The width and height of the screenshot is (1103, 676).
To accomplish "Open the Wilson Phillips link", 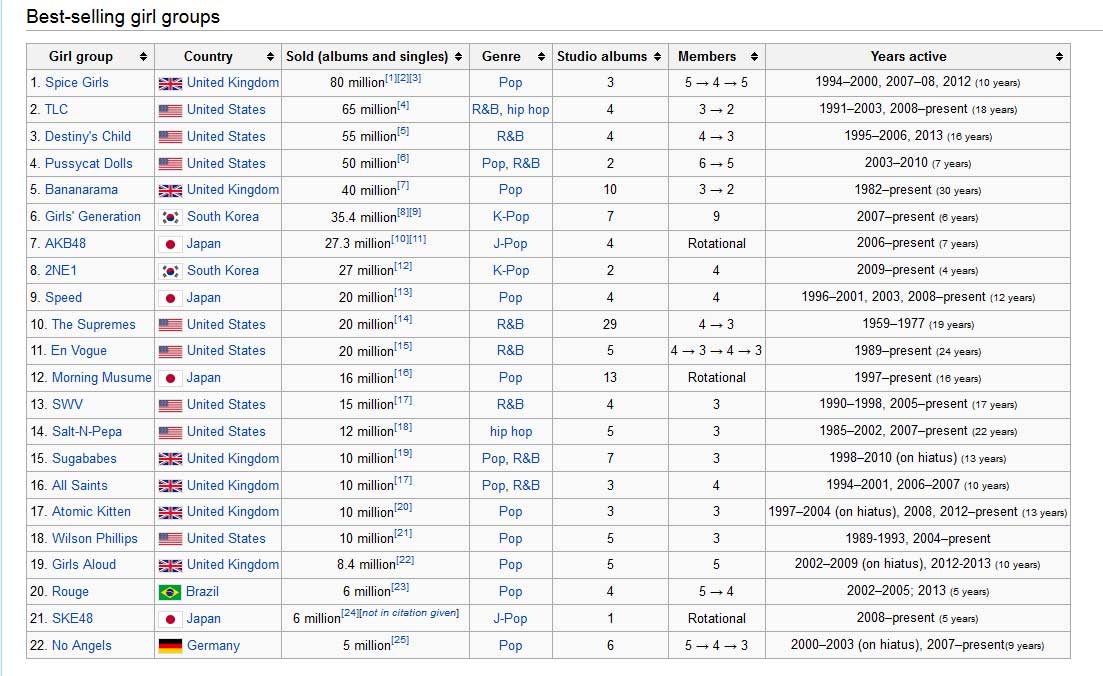I will 95,538.
